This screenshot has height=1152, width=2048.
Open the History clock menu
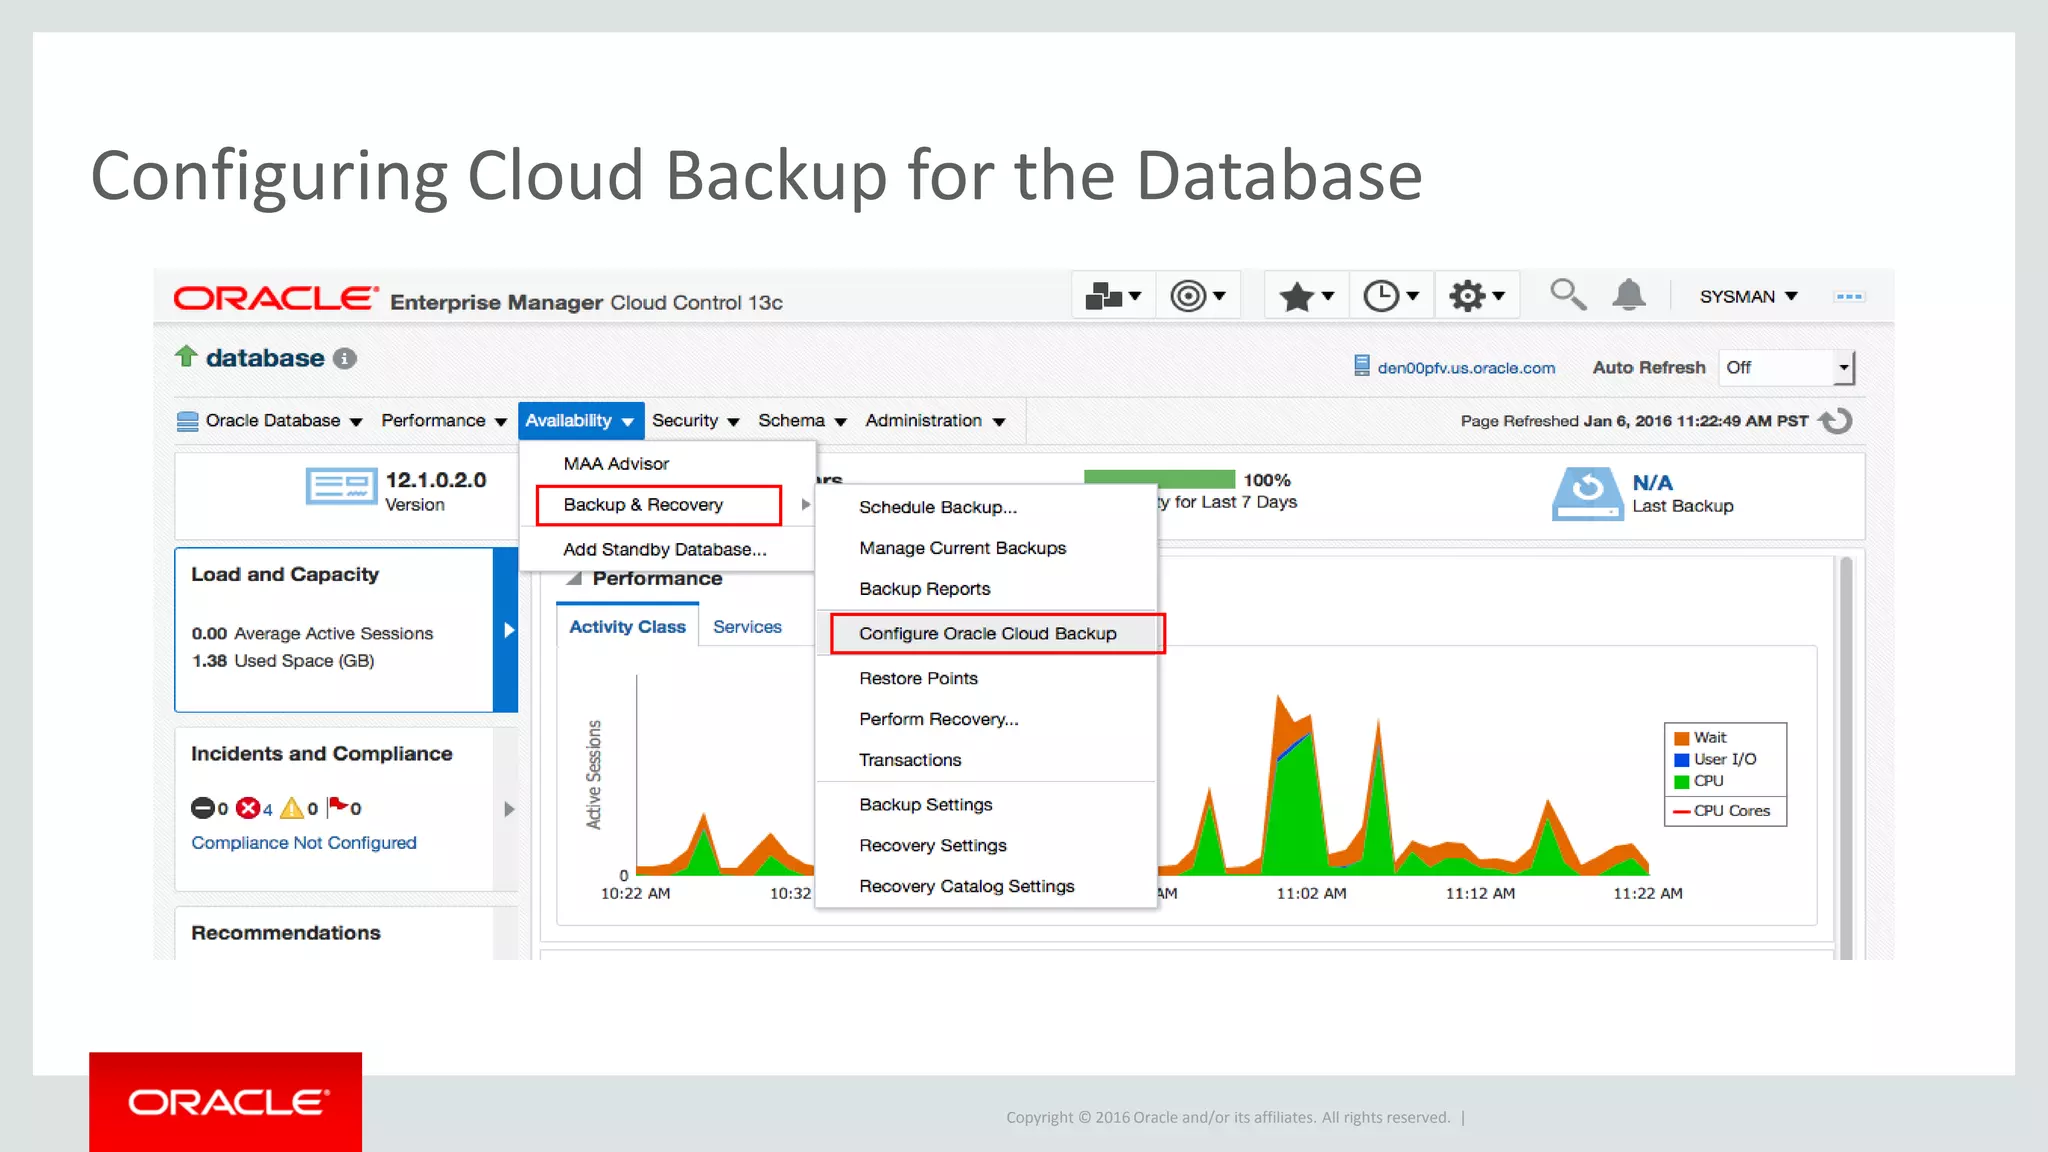1391,296
